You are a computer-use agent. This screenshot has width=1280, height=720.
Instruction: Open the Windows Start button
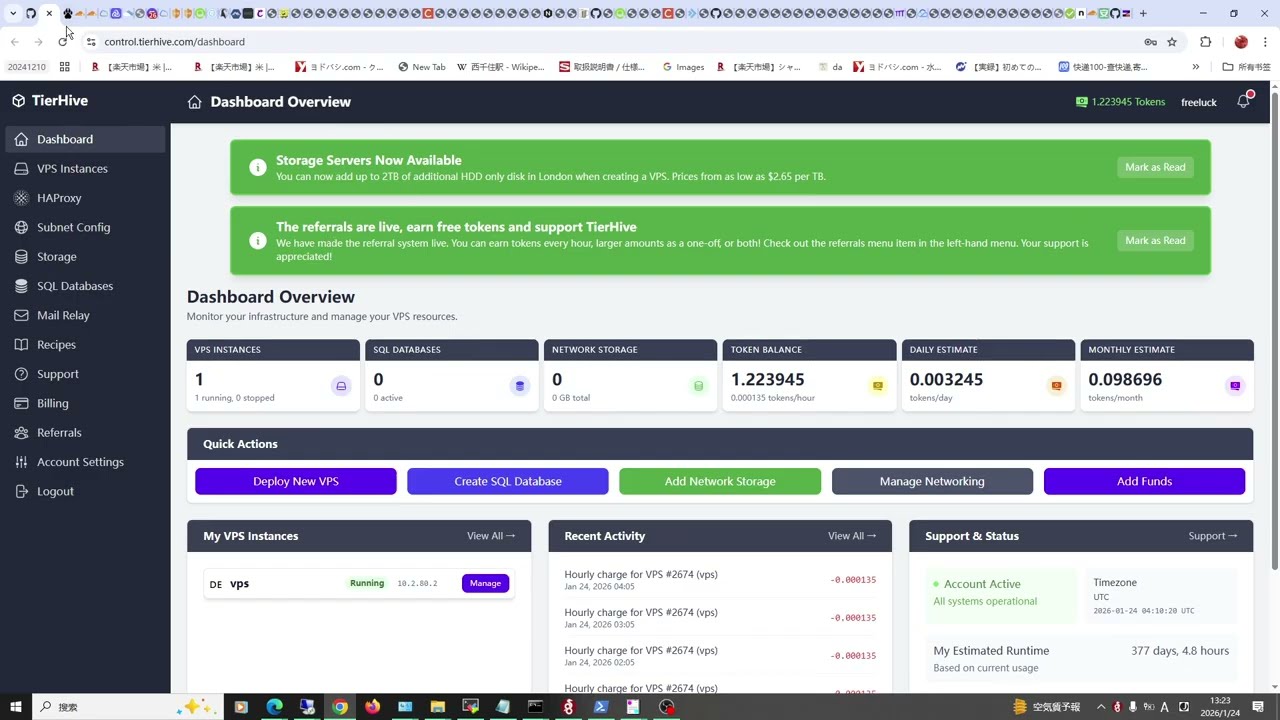click(x=16, y=707)
